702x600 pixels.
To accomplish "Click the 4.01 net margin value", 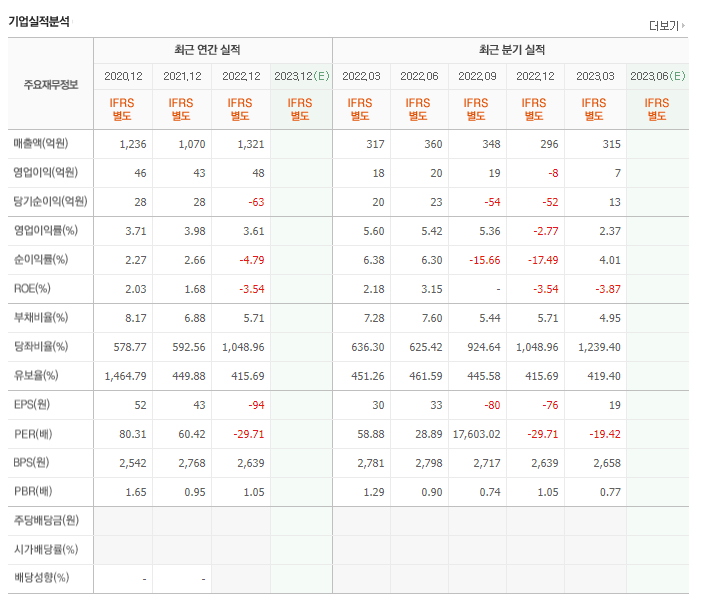I will [x=610, y=260].
